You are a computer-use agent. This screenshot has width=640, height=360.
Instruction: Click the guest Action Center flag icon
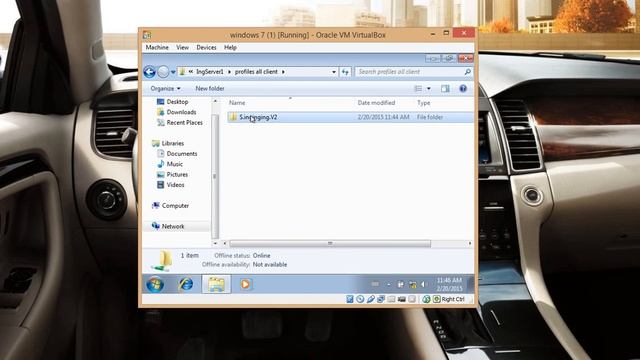tap(400, 284)
